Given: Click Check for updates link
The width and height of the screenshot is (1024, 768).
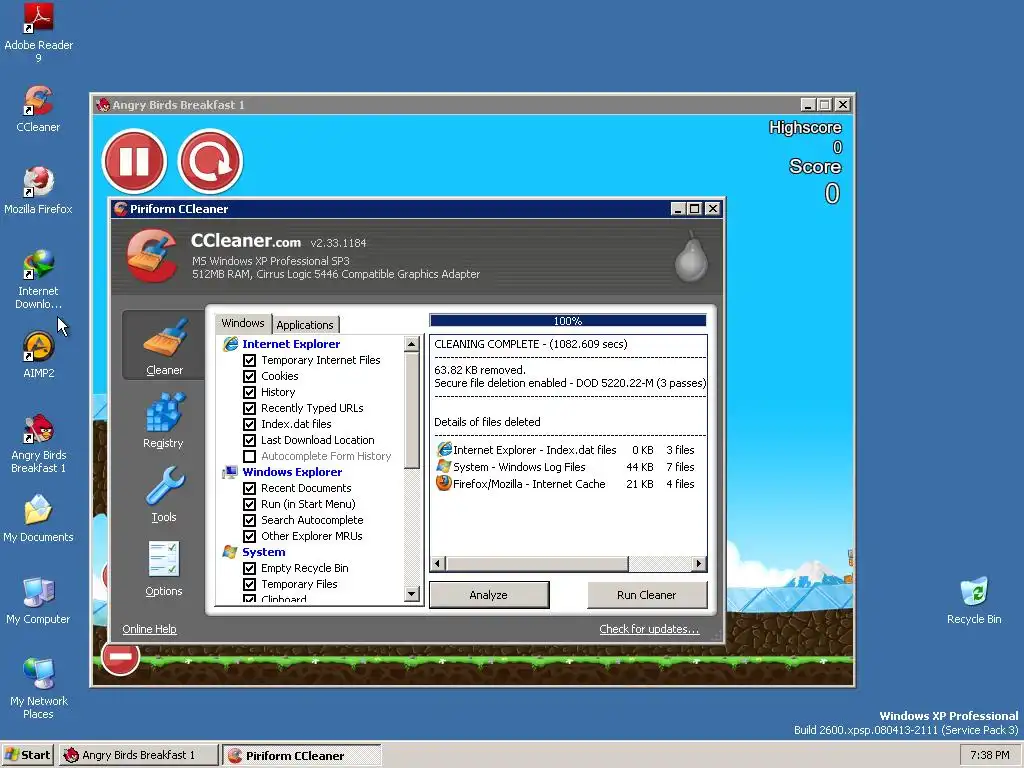Looking at the screenshot, I should click(x=649, y=629).
